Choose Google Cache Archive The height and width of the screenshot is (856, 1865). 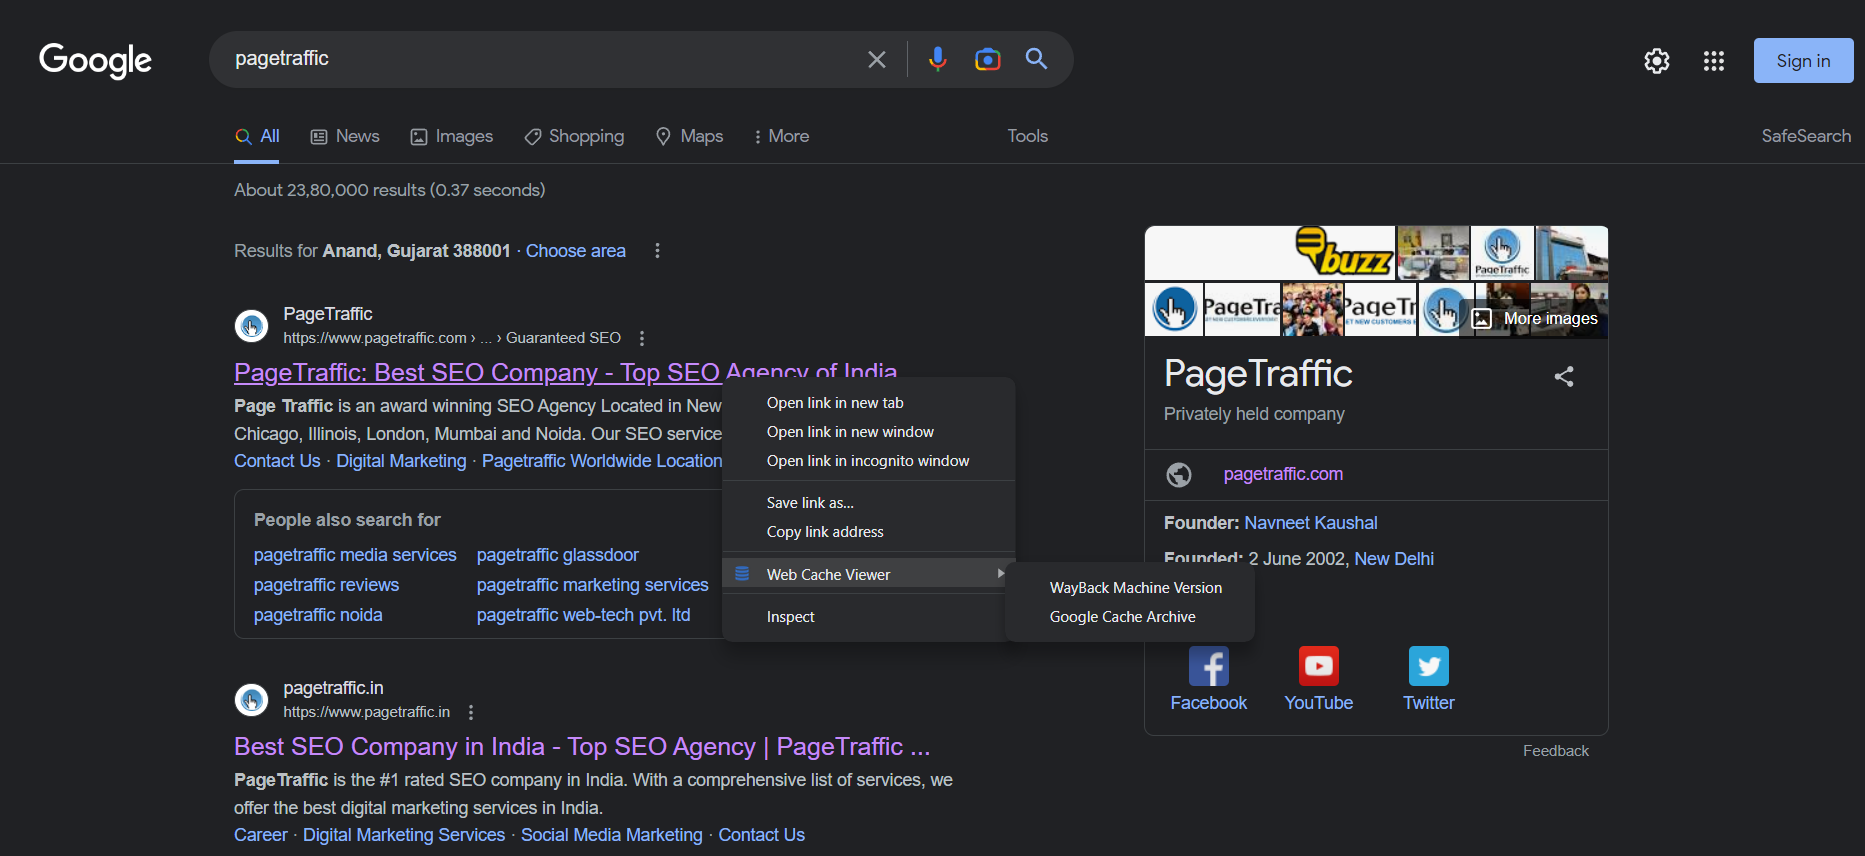[x=1130, y=617]
